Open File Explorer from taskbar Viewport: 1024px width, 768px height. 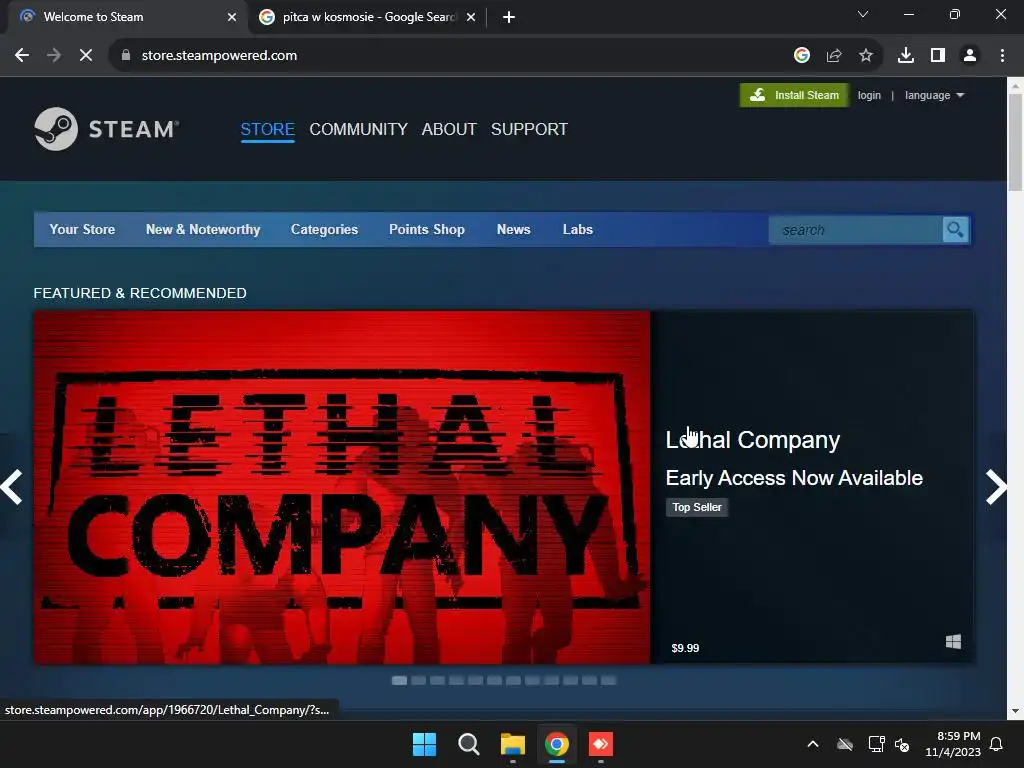[513, 744]
